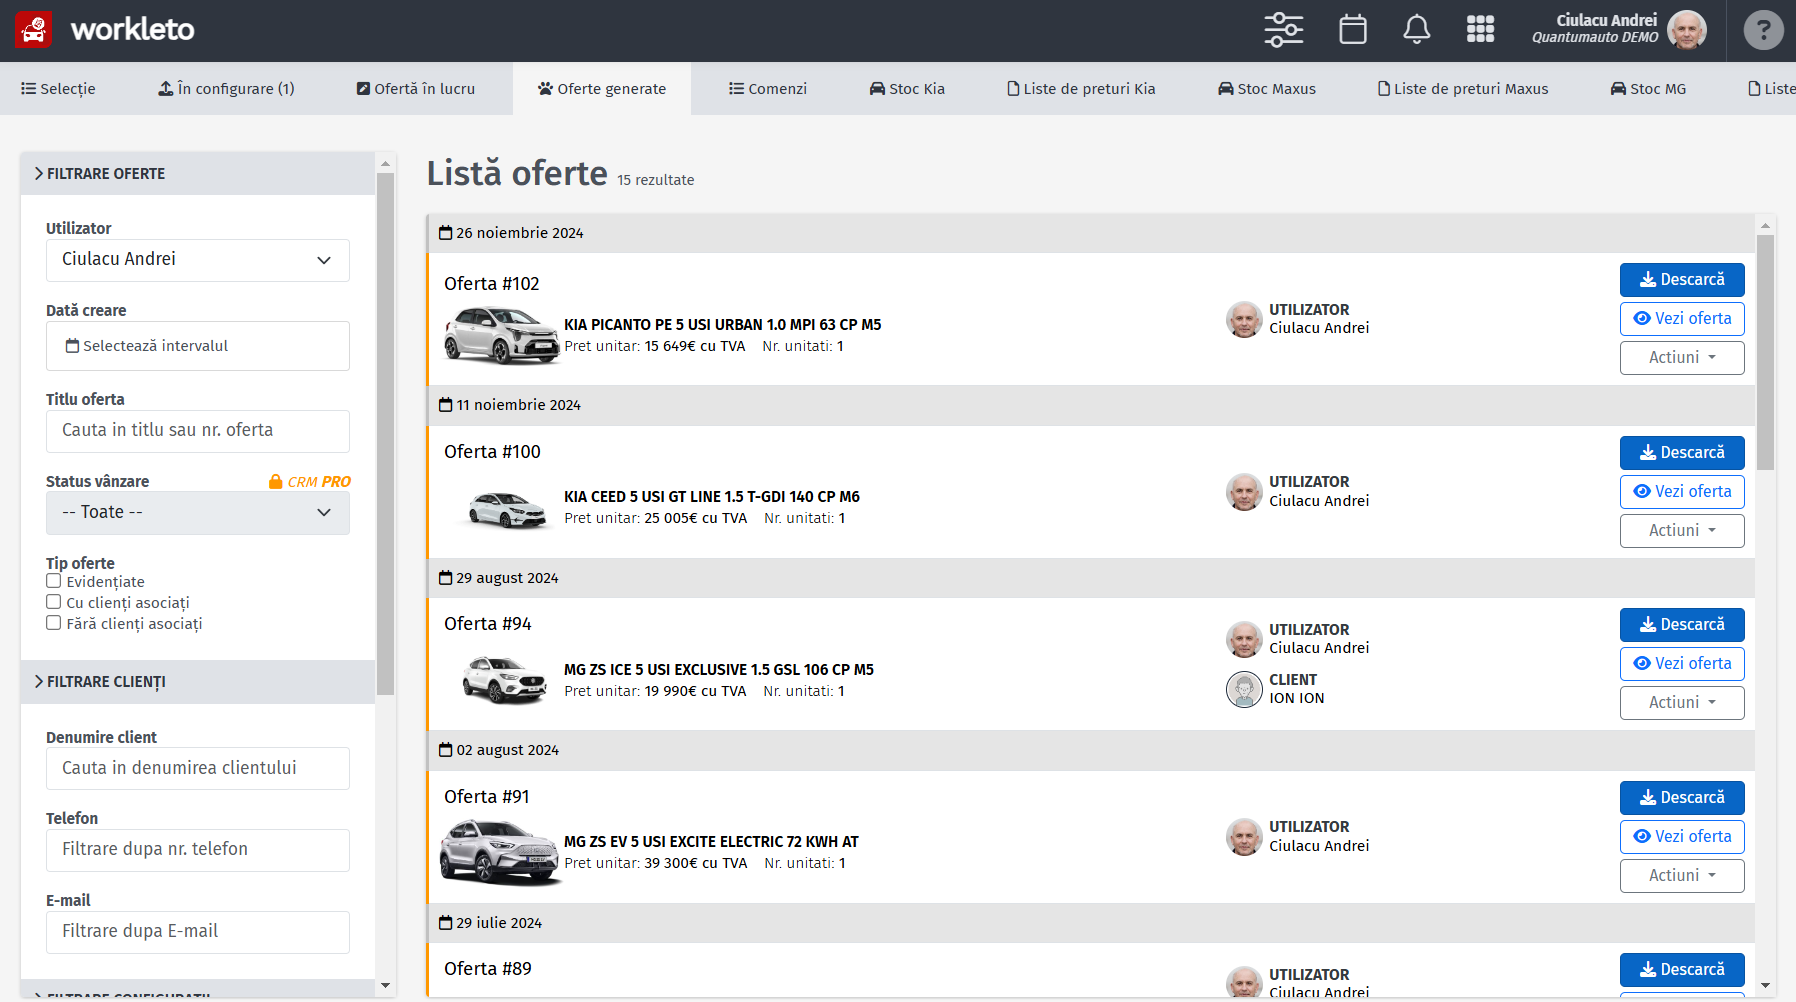Viewport: 1796px width, 1002px height.
Task: Click the MG ZS ICE car thumbnail
Action: pyautogui.click(x=504, y=680)
